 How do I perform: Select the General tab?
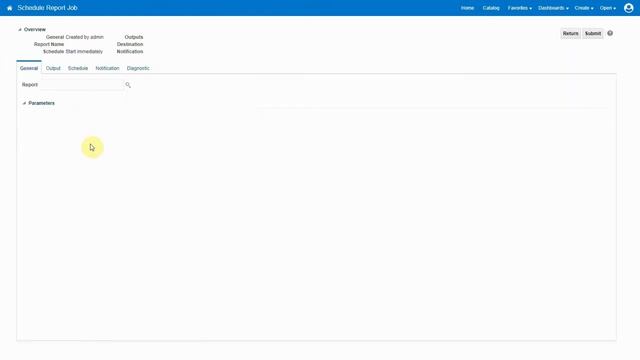(29, 68)
